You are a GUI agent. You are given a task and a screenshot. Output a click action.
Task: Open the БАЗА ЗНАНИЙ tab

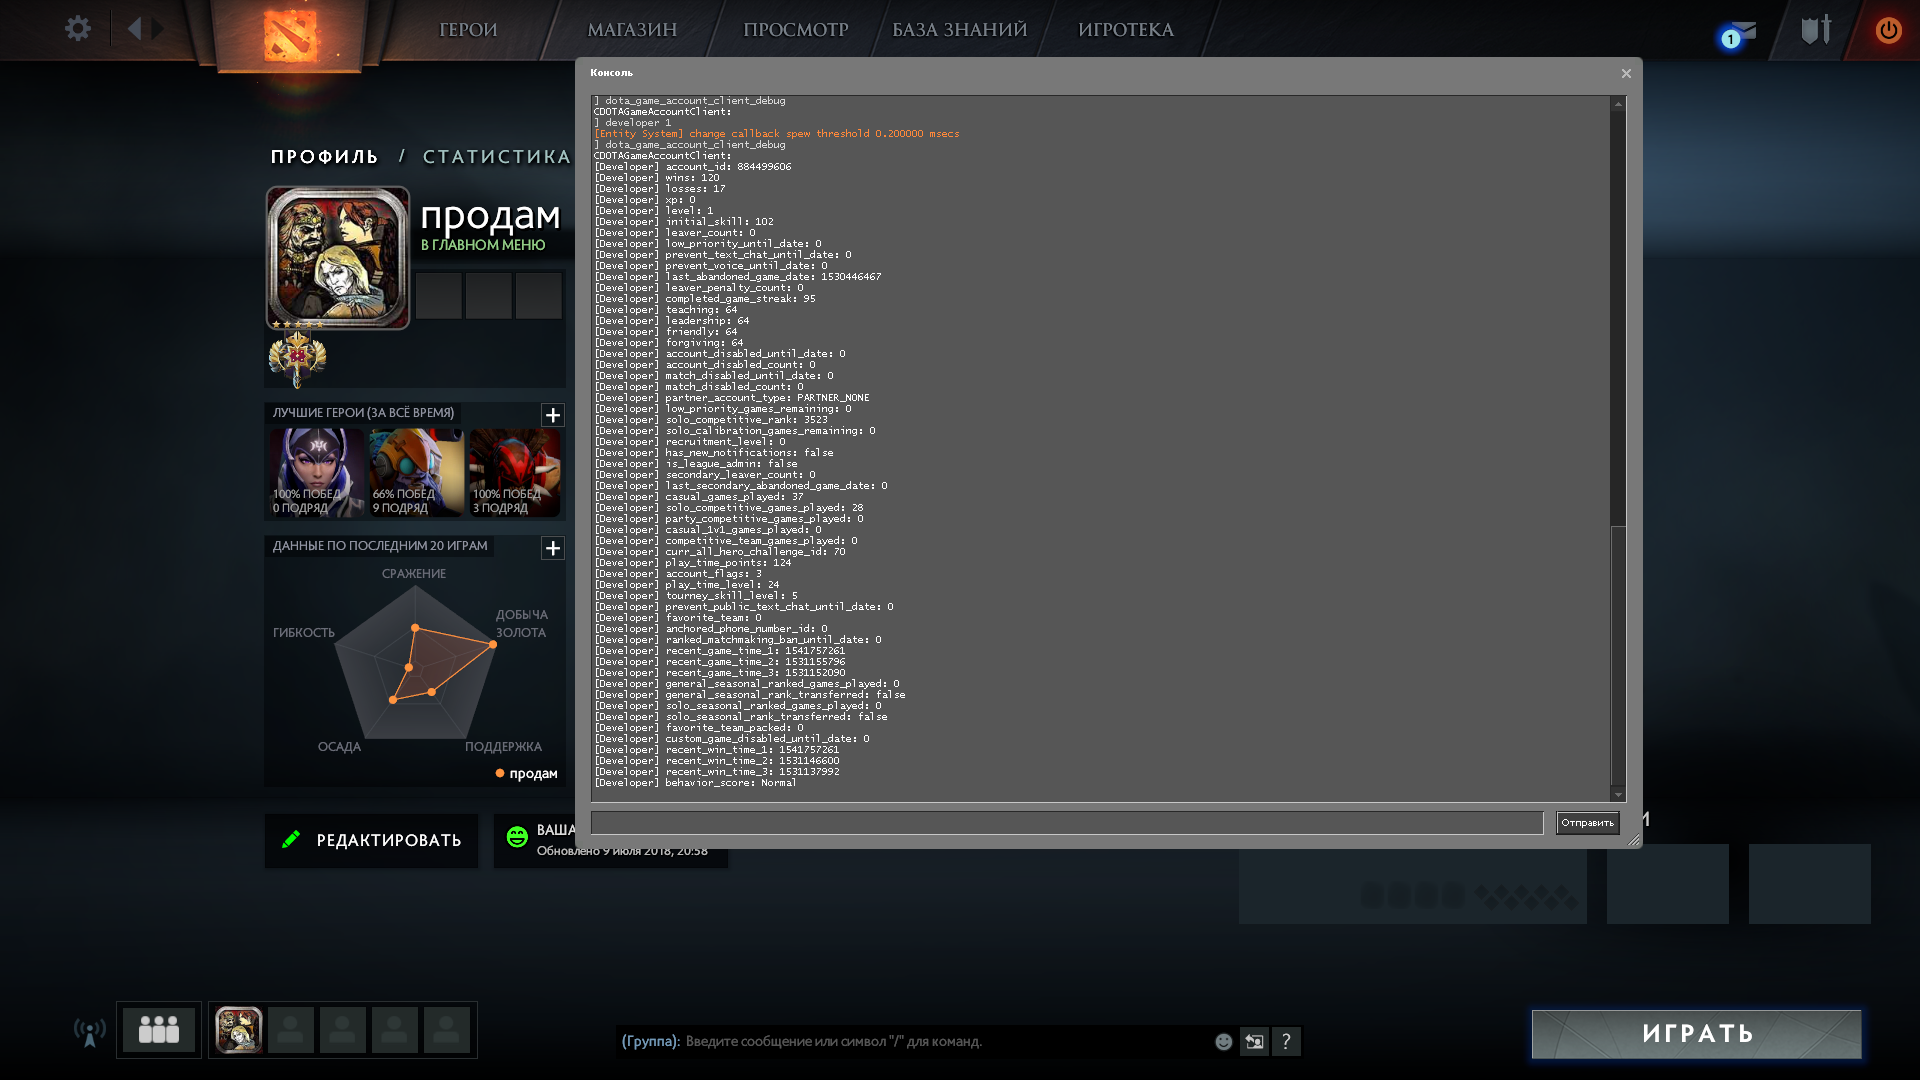tap(960, 30)
